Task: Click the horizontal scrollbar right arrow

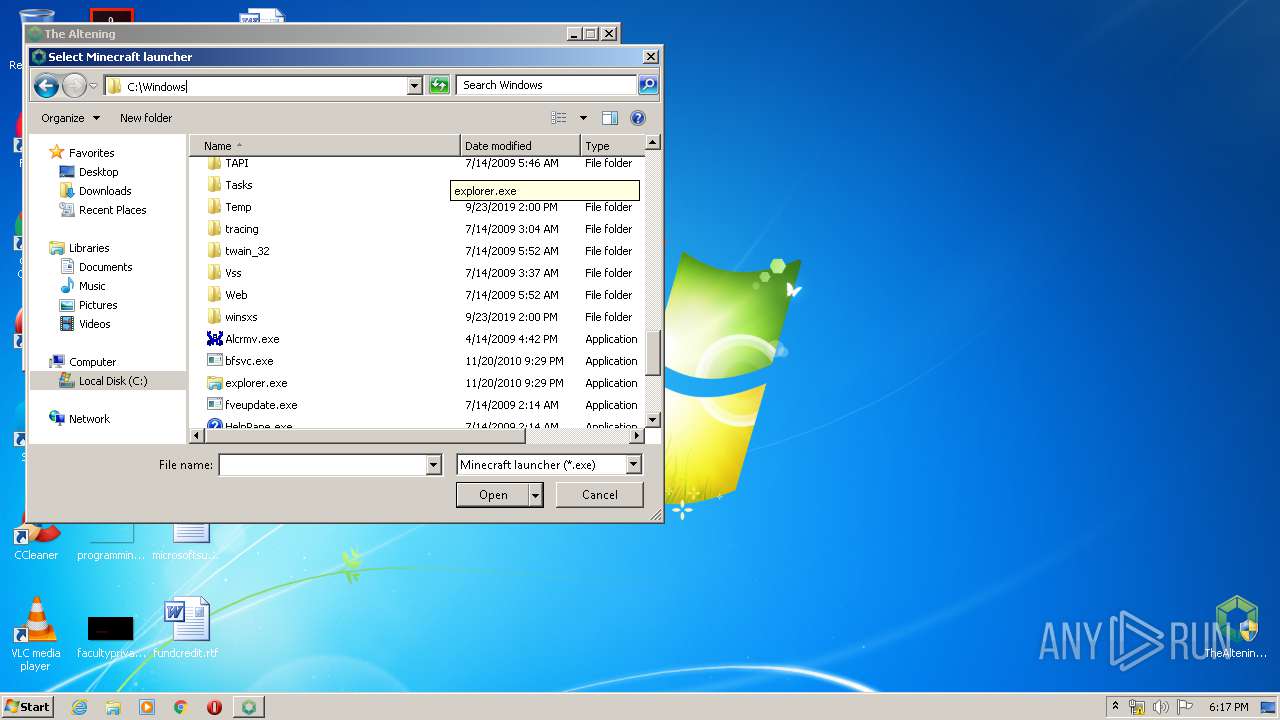Action: [x=636, y=436]
